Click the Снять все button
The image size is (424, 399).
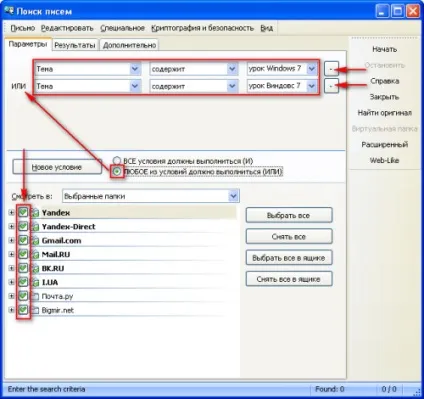(289, 237)
